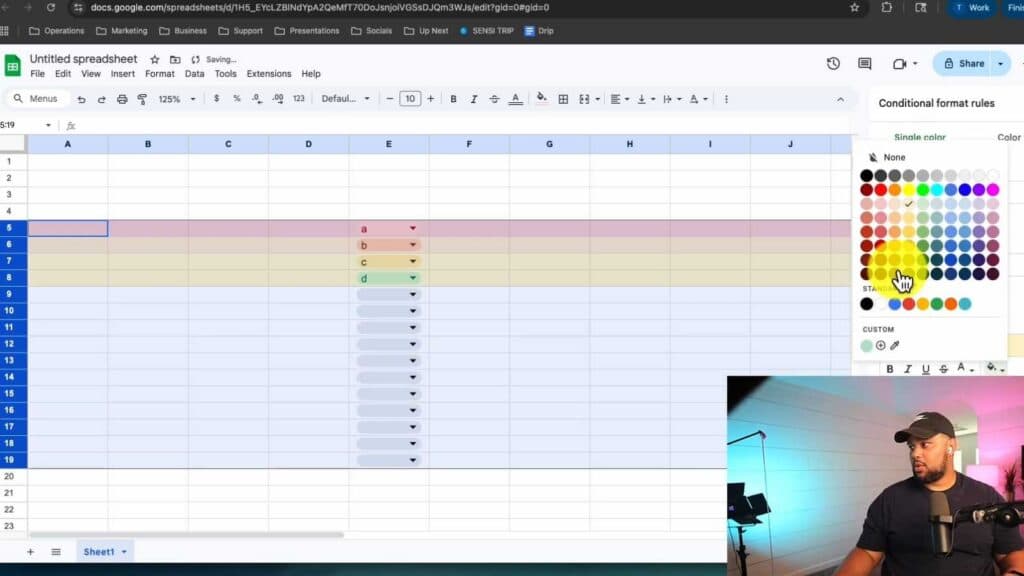Toggle bold in main toolbar

(453, 99)
